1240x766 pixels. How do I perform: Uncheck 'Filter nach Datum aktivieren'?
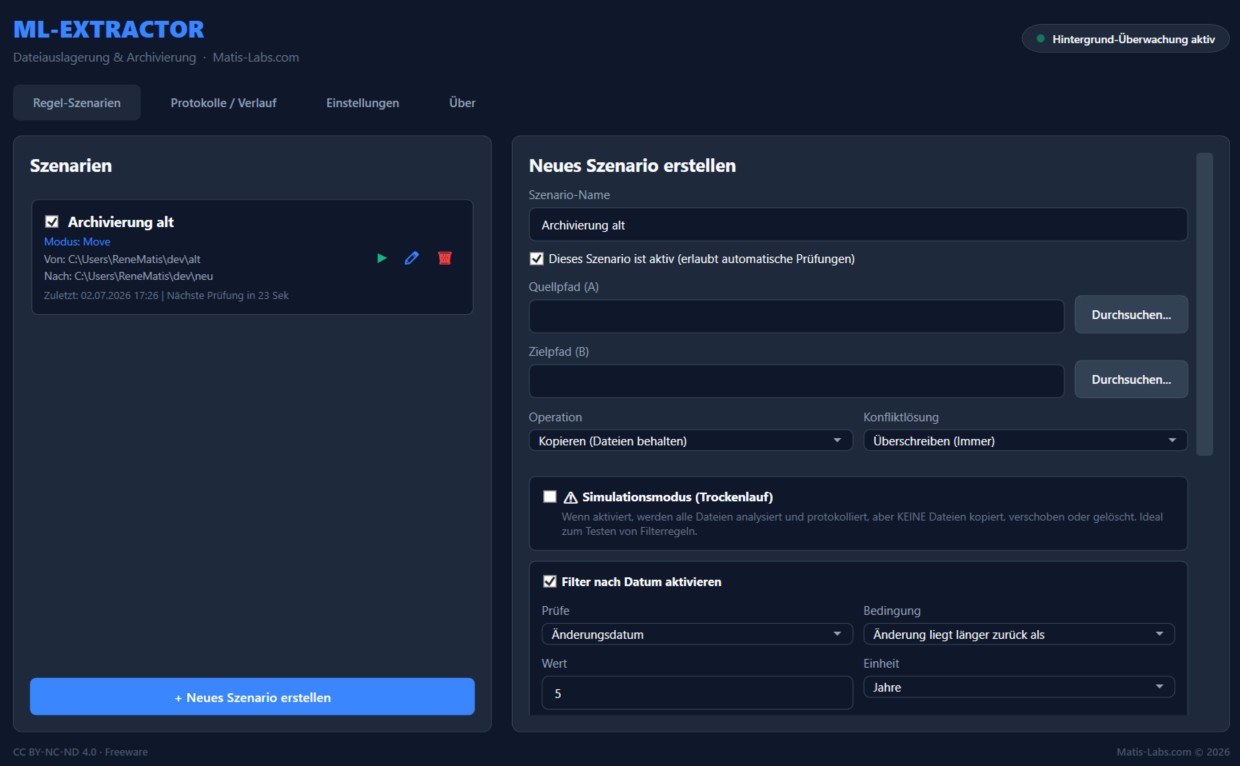click(550, 581)
